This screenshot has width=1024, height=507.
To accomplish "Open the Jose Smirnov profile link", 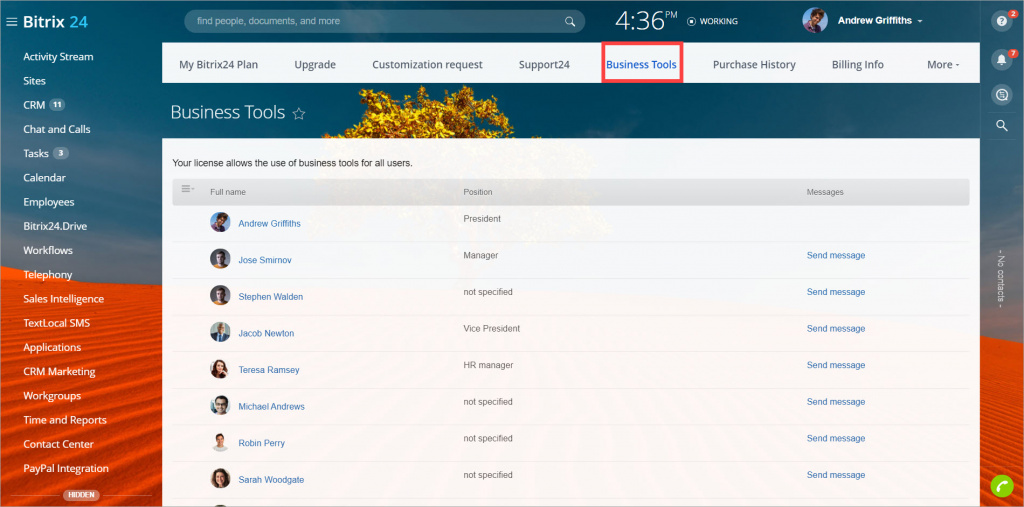I will pos(265,260).
